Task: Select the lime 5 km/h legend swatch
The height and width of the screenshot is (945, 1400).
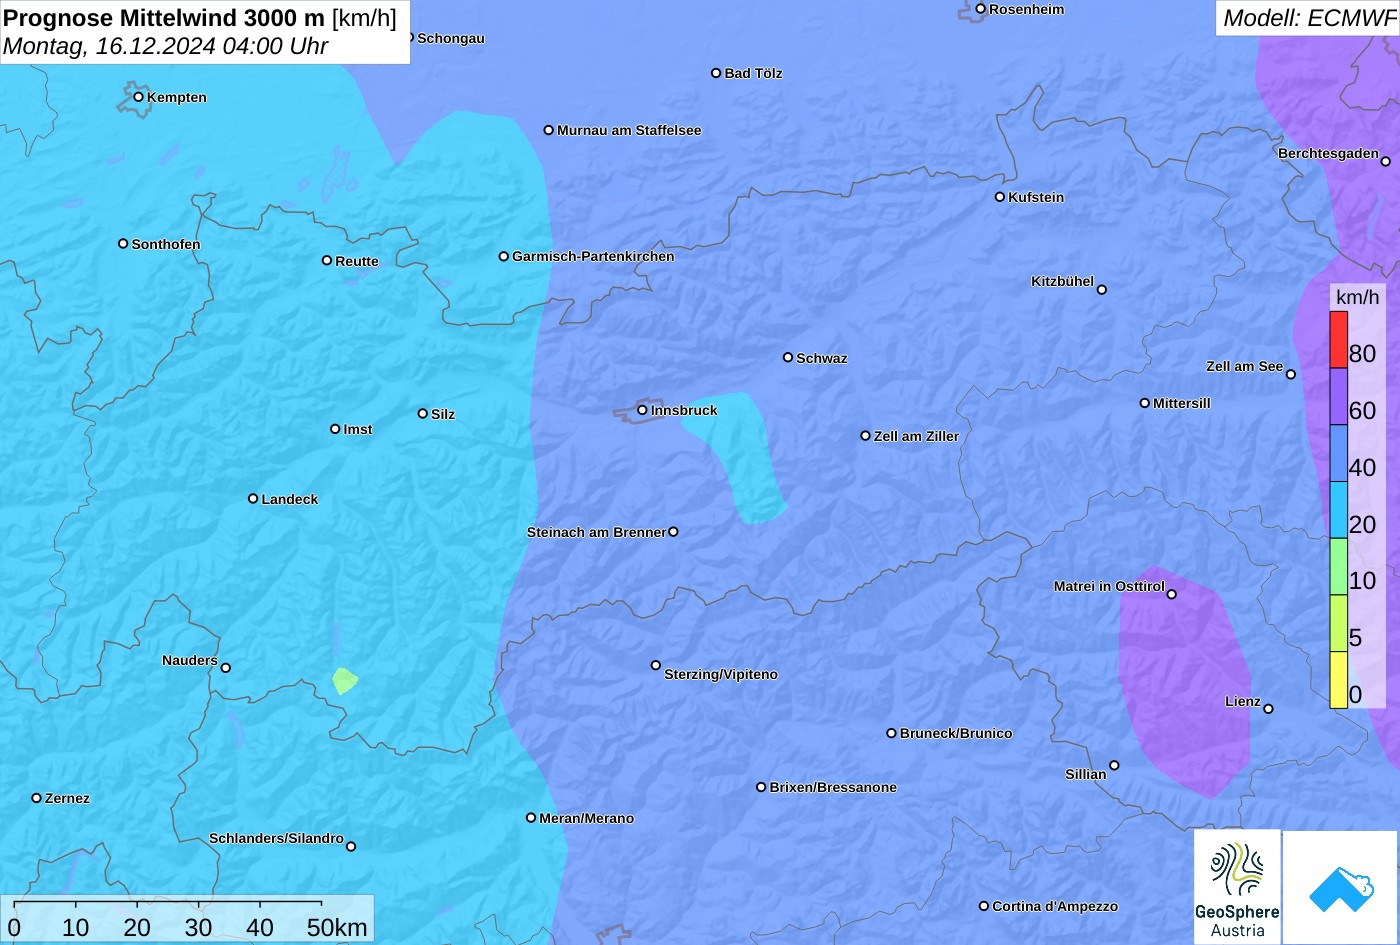Action: 1338,624
